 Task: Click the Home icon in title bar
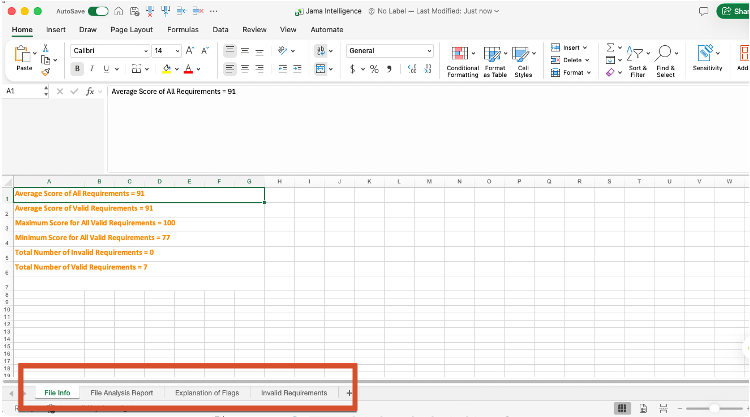coord(119,11)
